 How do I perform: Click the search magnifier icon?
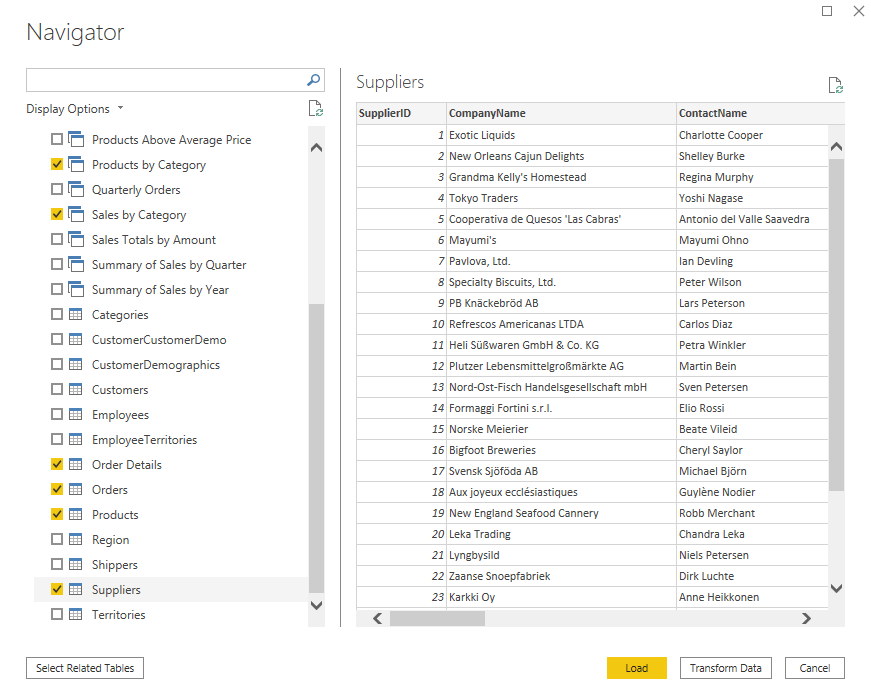pos(313,80)
